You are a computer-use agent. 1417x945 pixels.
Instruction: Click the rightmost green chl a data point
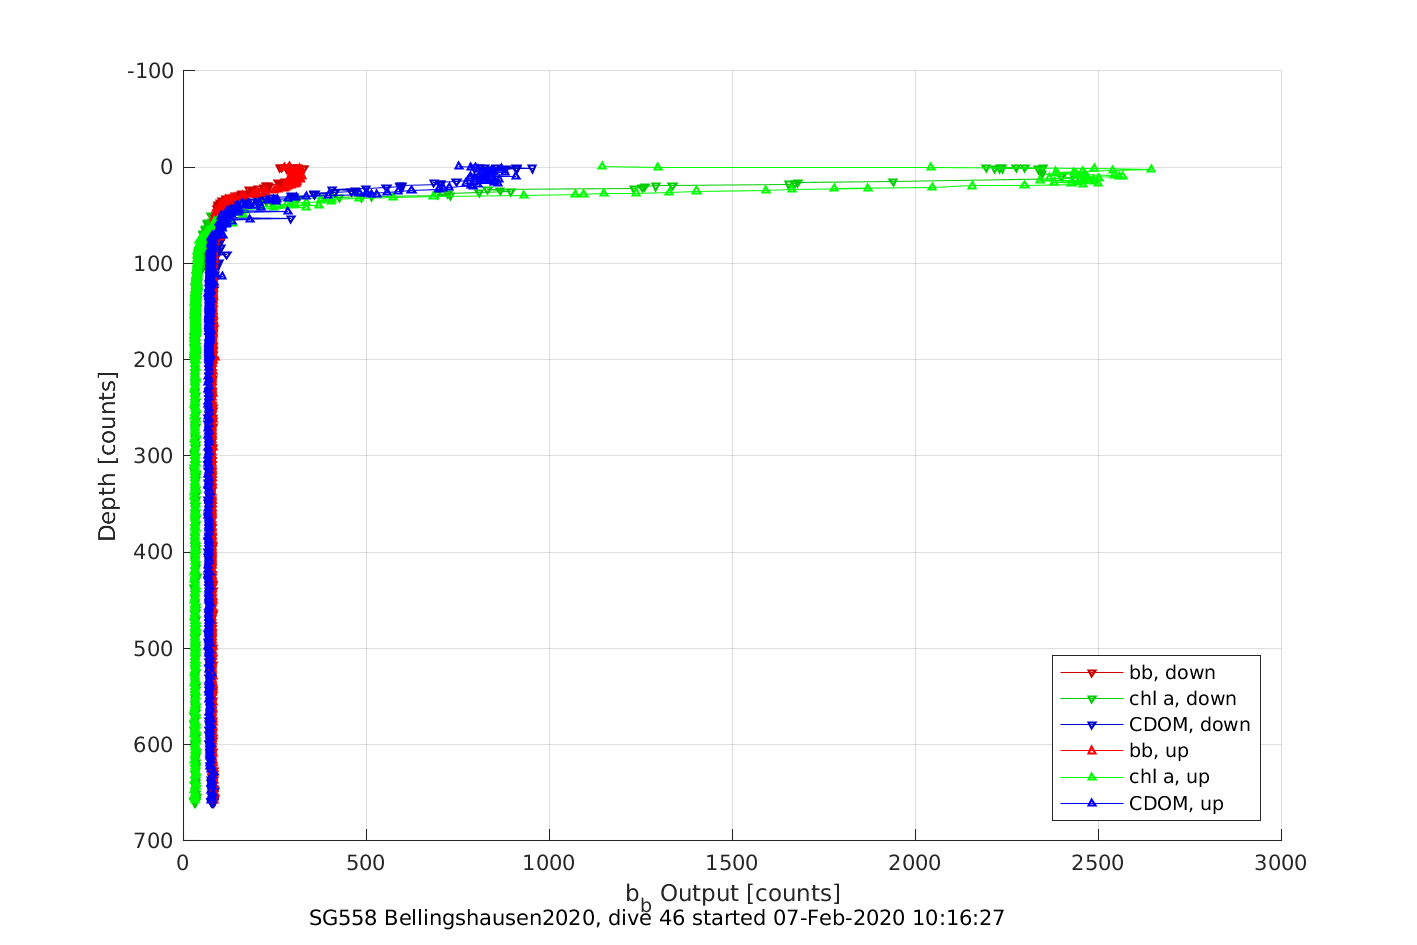1151,169
